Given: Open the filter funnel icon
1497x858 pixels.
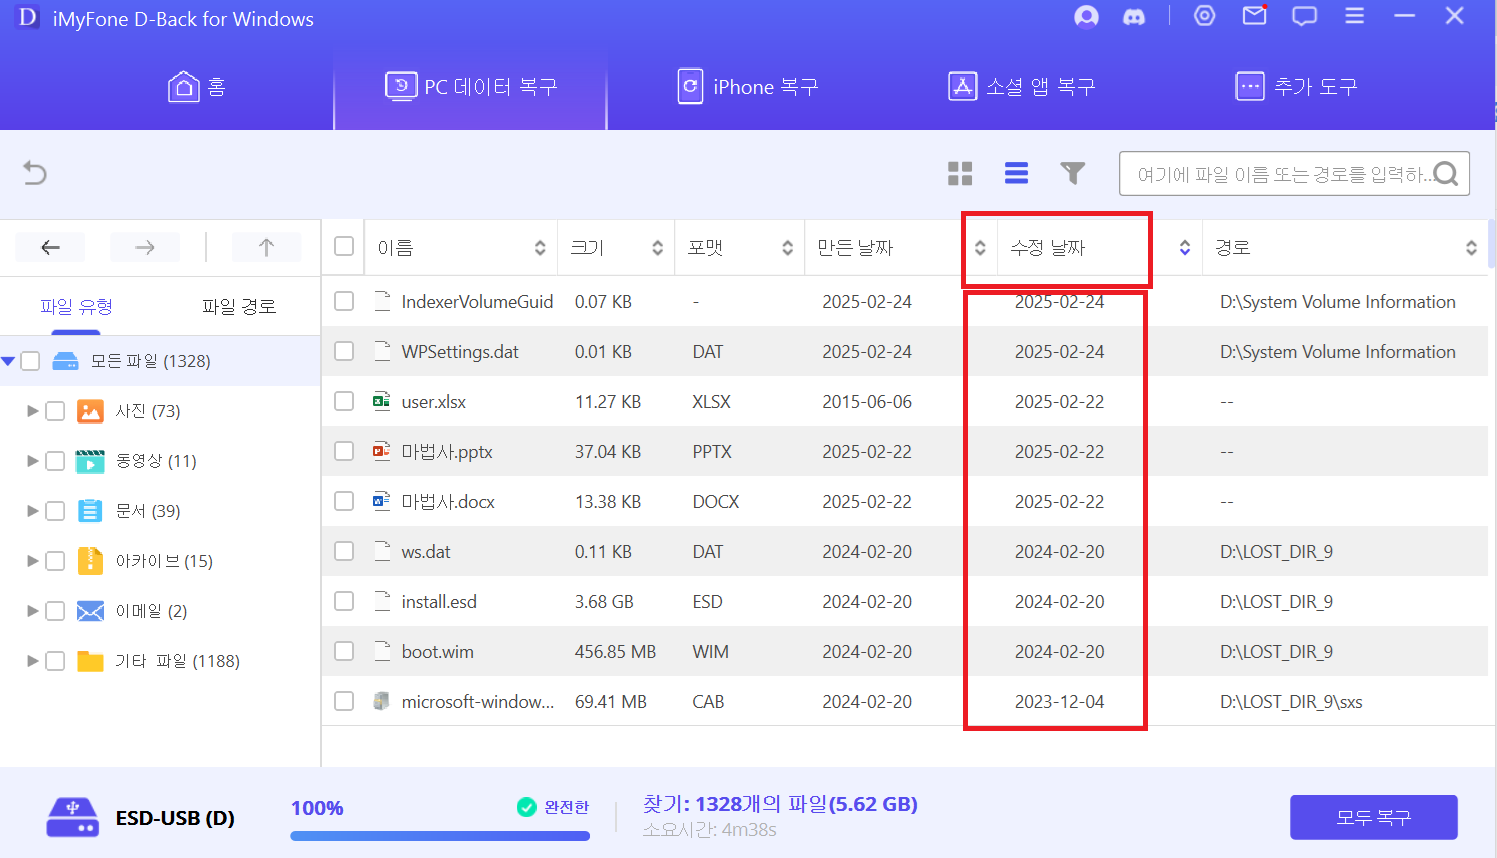Looking at the screenshot, I should pos(1072,174).
